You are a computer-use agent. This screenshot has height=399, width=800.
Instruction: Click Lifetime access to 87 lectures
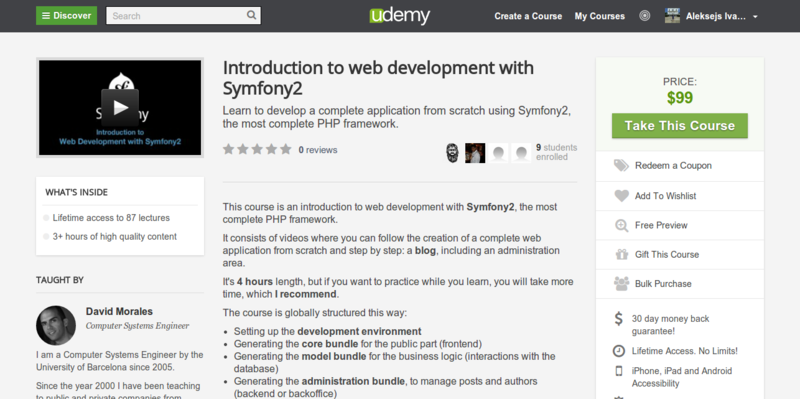coord(111,218)
